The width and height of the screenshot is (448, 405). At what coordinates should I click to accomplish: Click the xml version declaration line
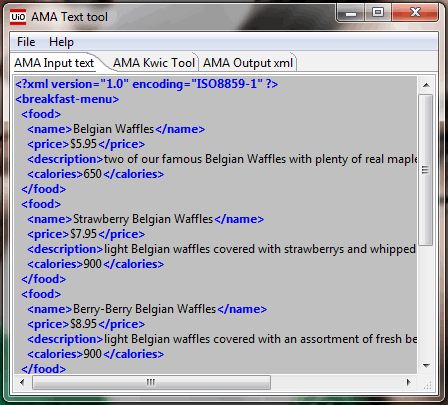147,84
